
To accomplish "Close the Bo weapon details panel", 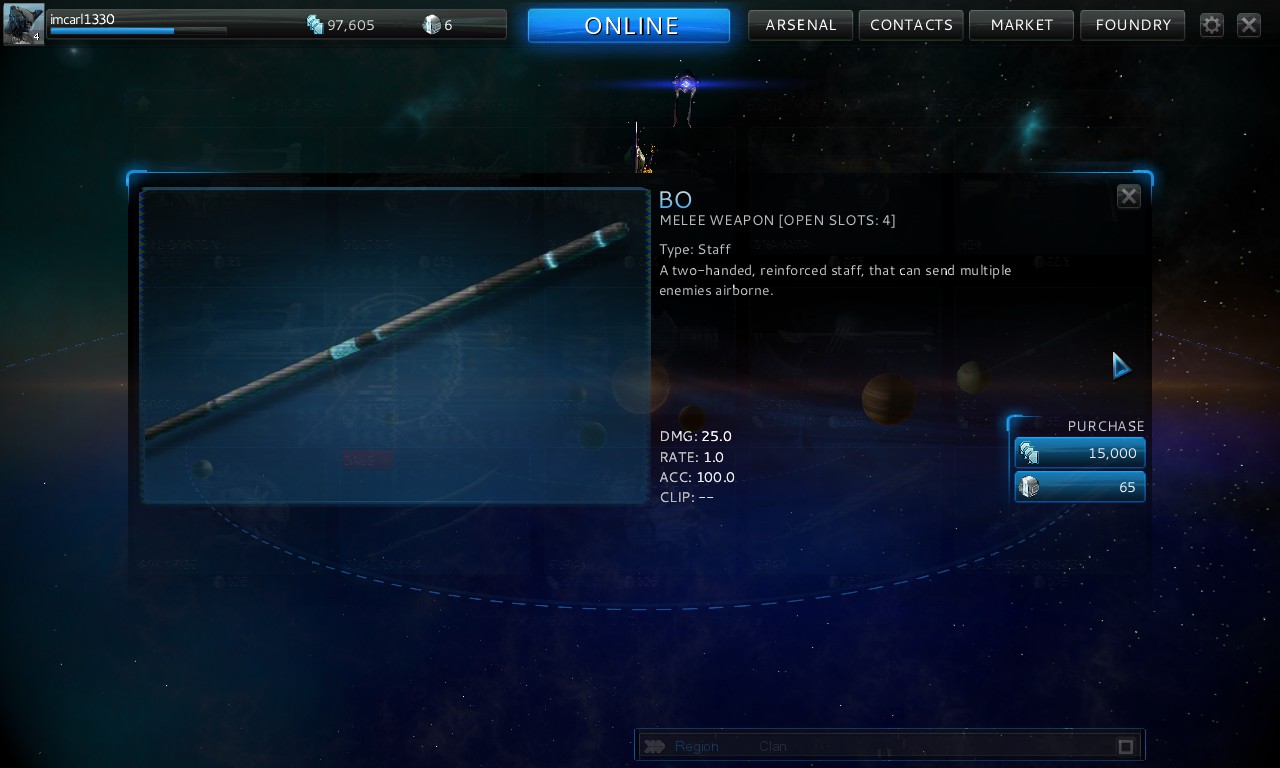I will [1129, 196].
